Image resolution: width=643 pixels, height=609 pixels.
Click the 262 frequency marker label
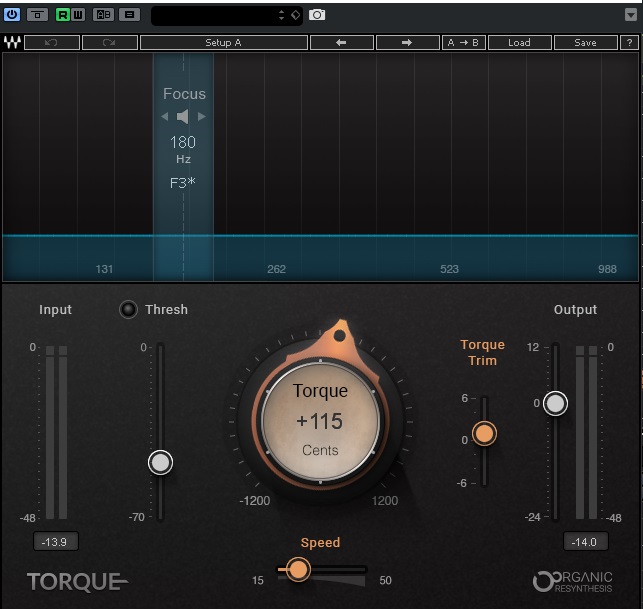(x=276, y=269)
